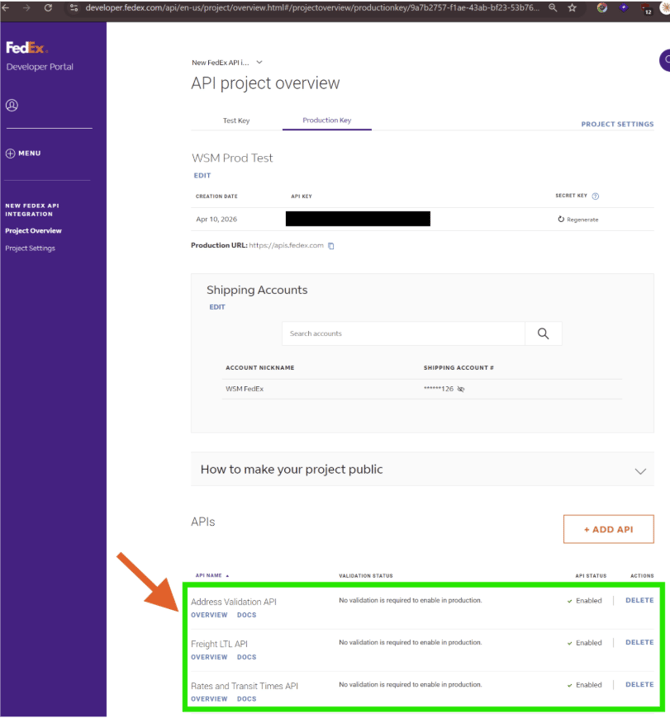Click the browser back arrow
Image resolution: width=670 pixels, height=718 pixels.
coord(5,8)
